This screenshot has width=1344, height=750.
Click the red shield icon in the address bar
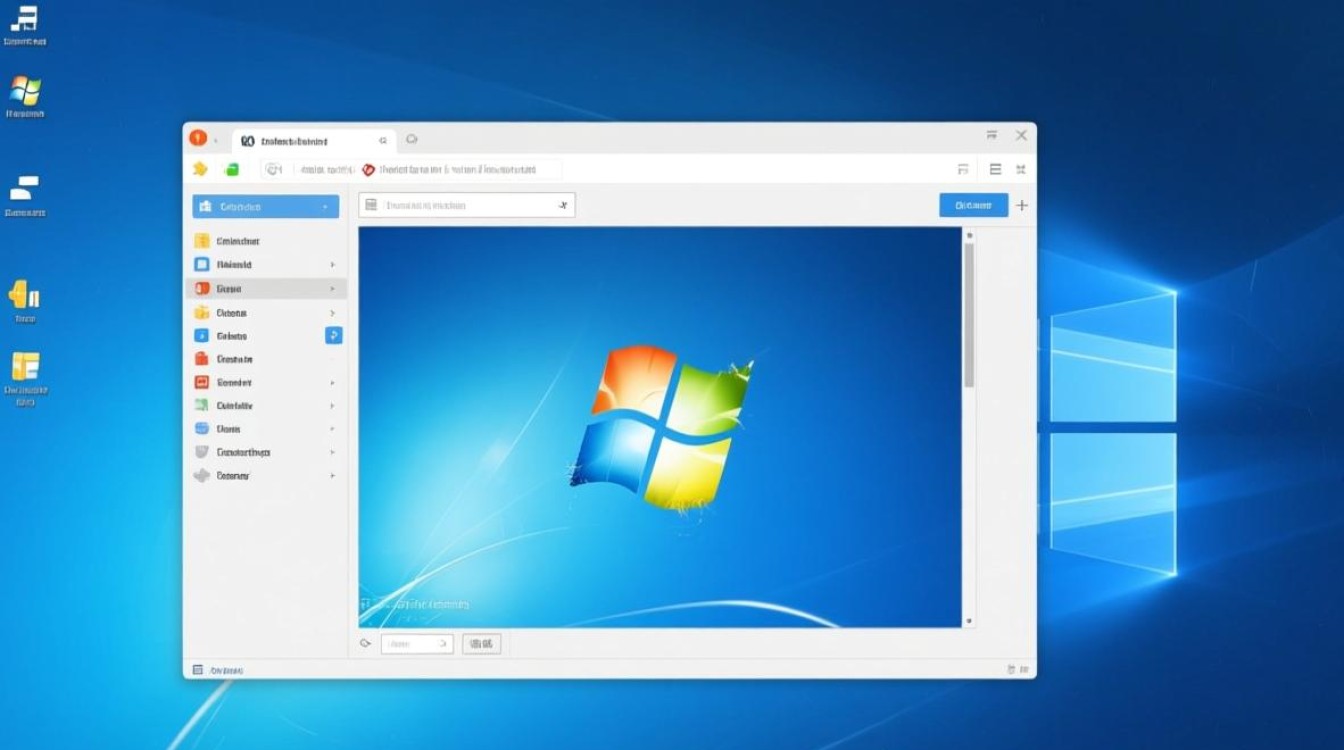(368, 170)
